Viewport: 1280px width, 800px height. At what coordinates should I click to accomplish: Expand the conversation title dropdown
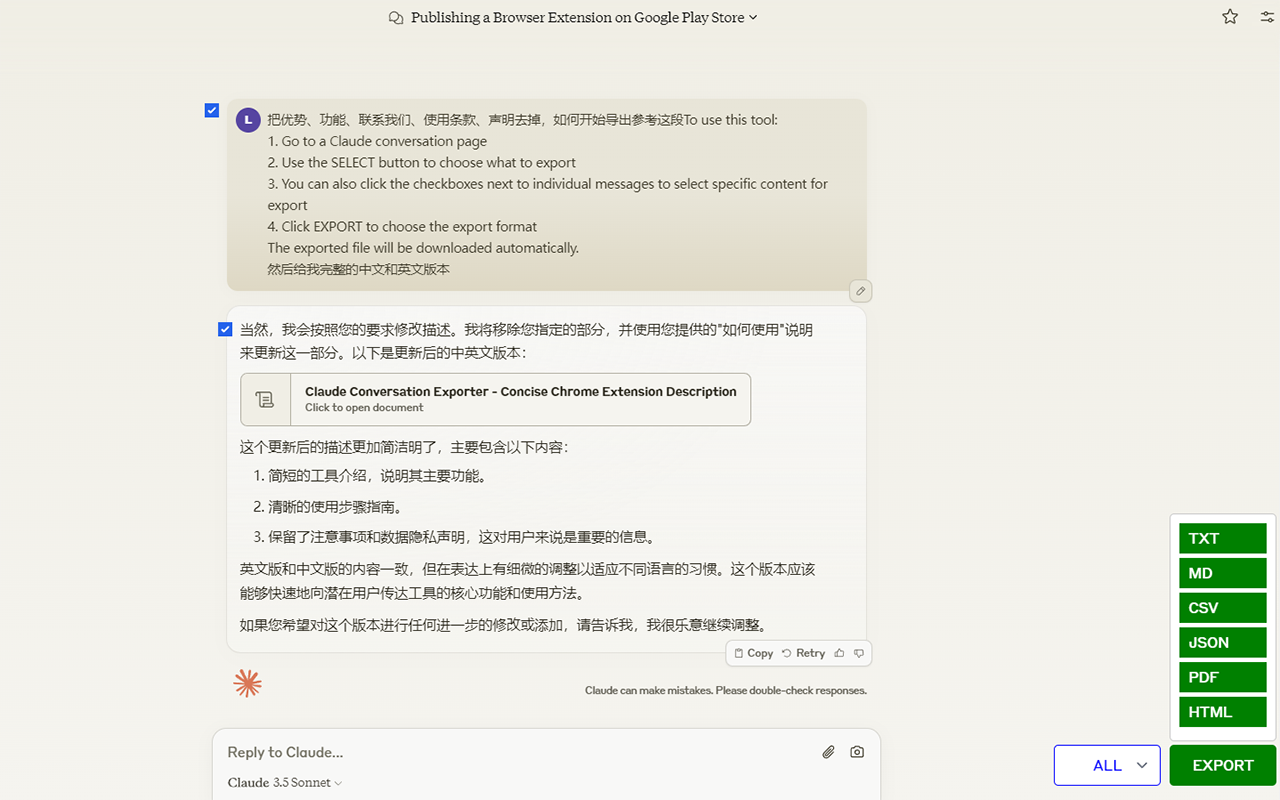click(x=753, y=18)
